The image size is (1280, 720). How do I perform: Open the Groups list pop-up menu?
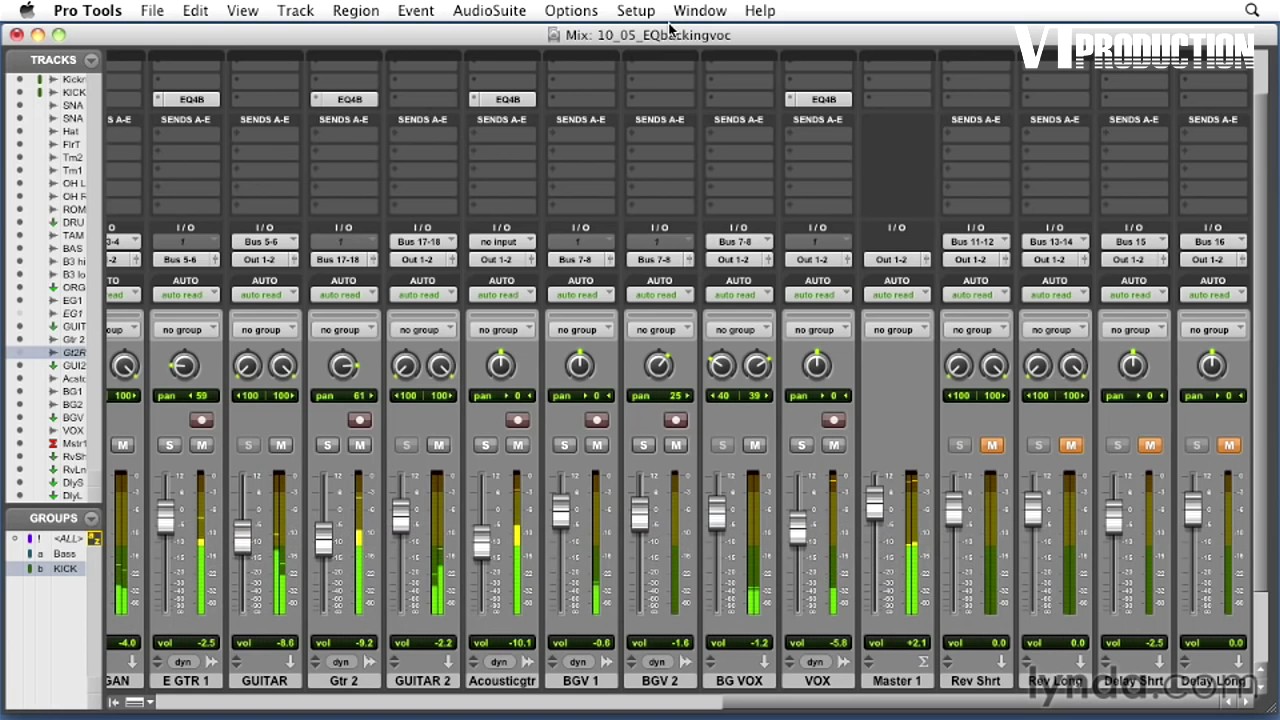[92, 518]
